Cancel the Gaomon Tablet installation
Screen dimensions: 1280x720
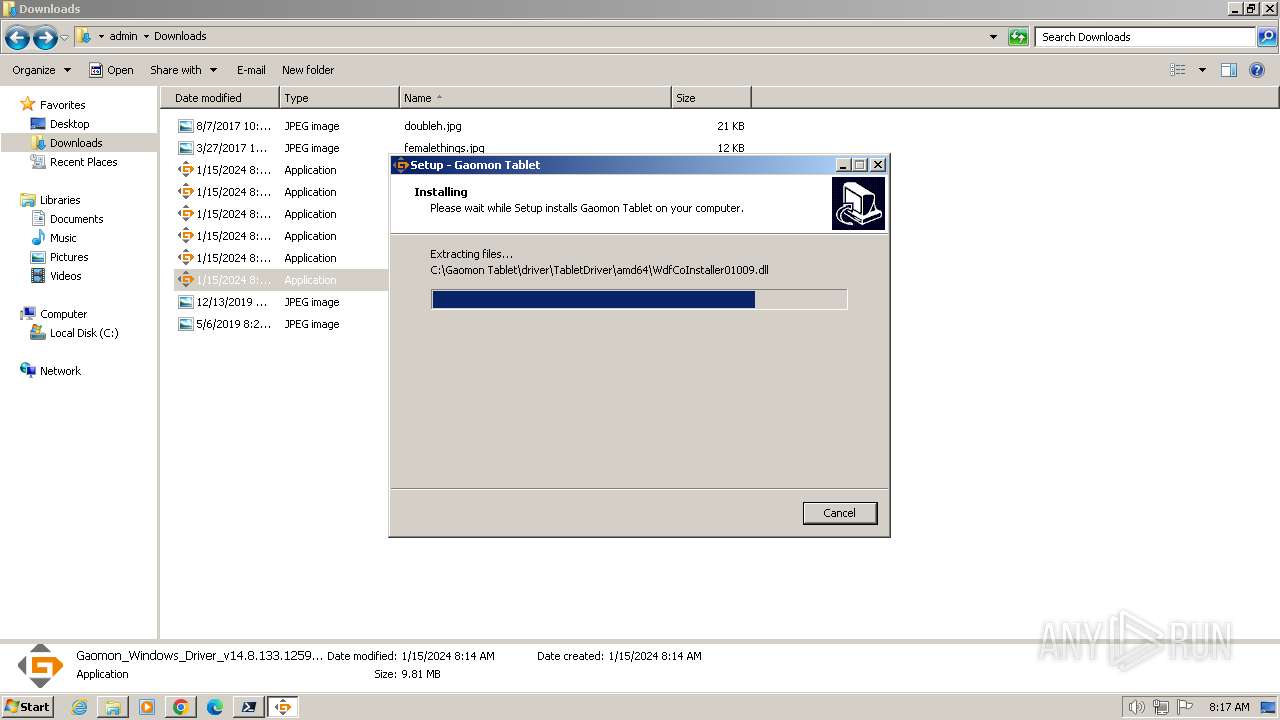[x=839, y=513]
